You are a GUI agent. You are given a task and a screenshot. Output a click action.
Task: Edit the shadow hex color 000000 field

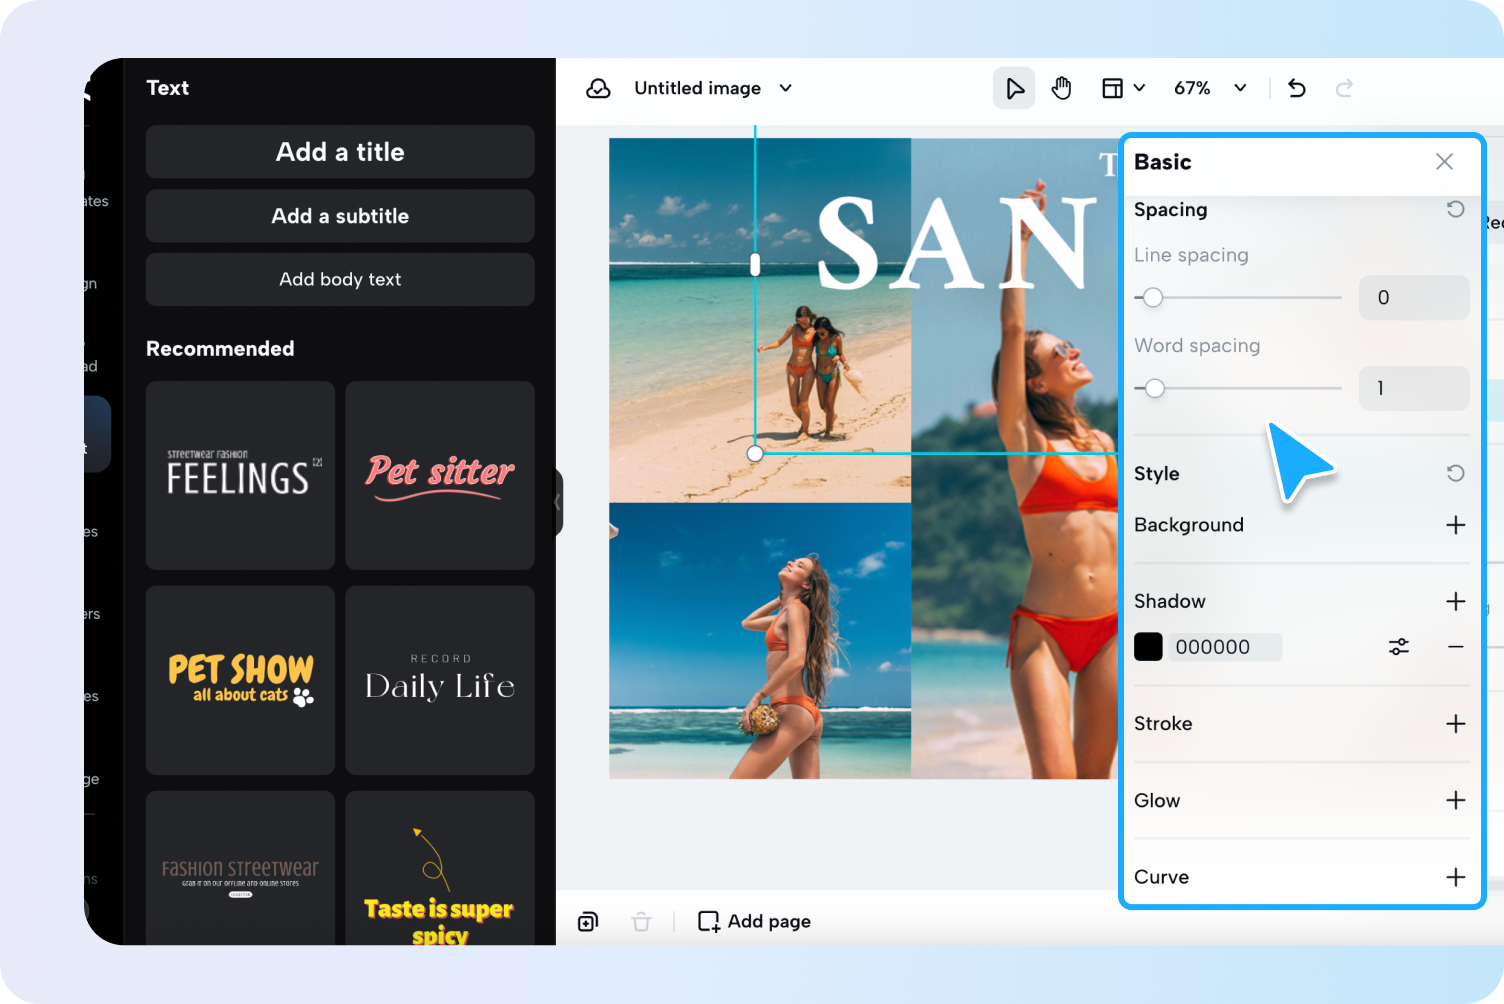pos(1224,647)
